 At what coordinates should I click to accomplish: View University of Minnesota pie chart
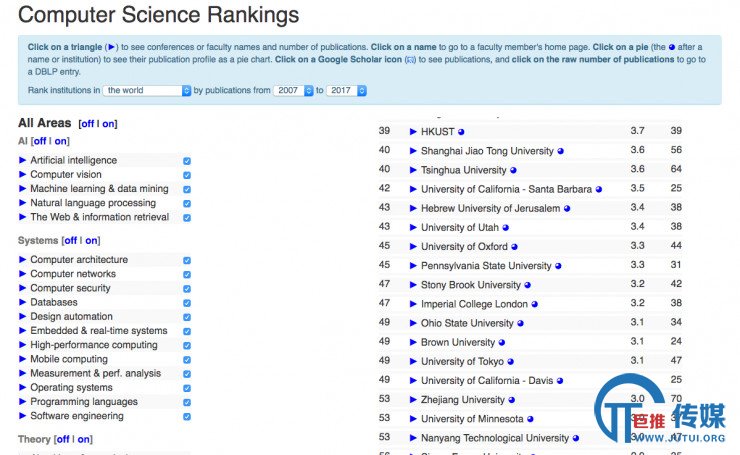point(530,419)
